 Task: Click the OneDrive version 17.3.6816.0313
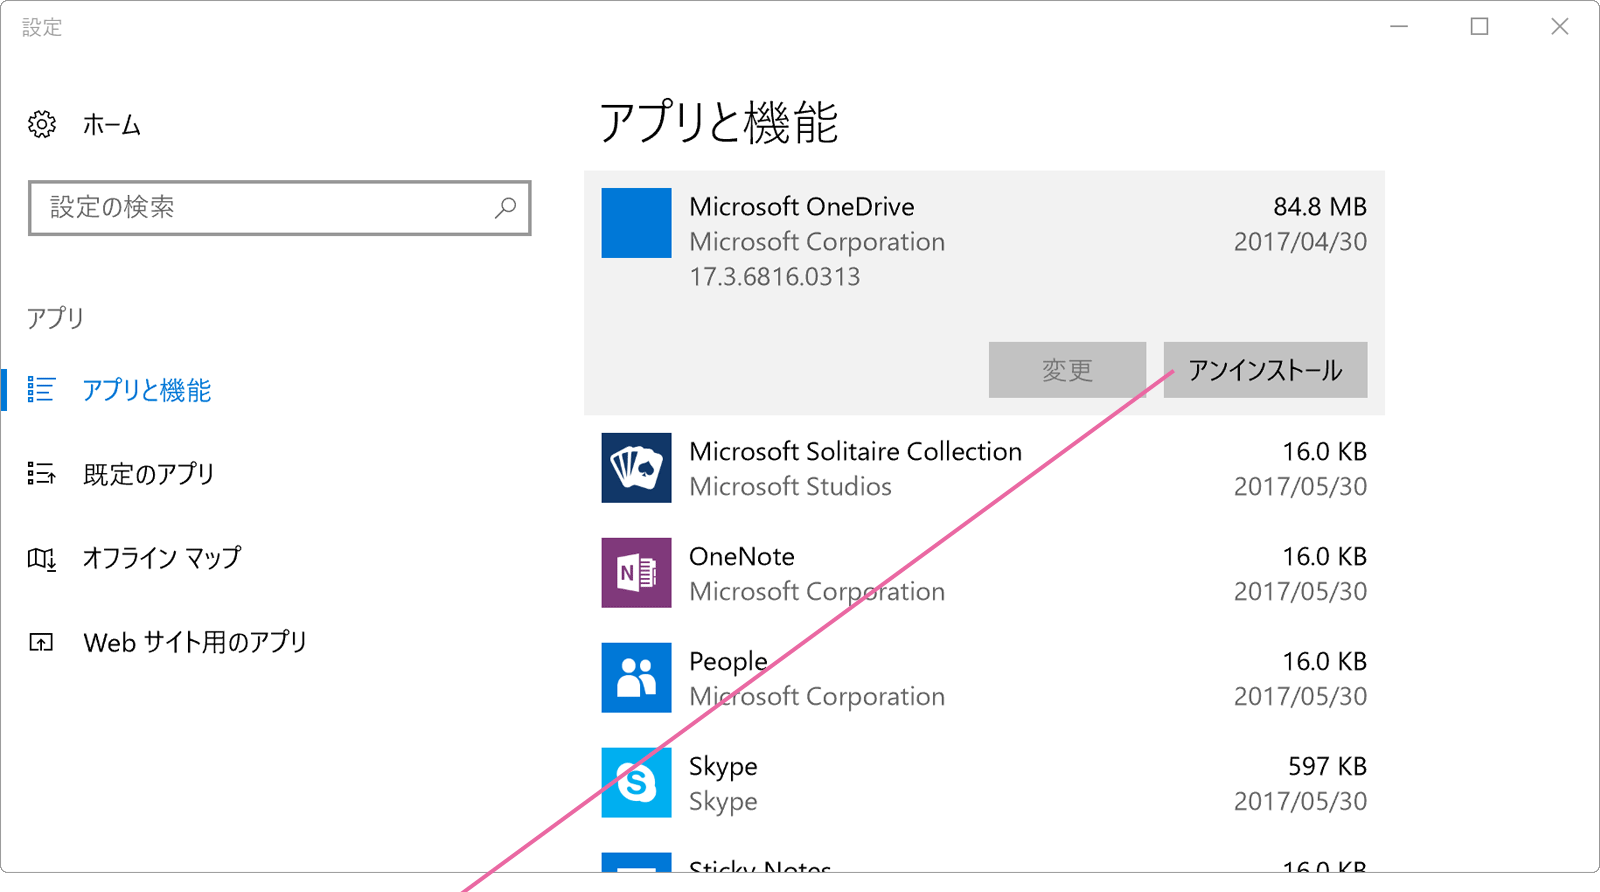point(774,277)
